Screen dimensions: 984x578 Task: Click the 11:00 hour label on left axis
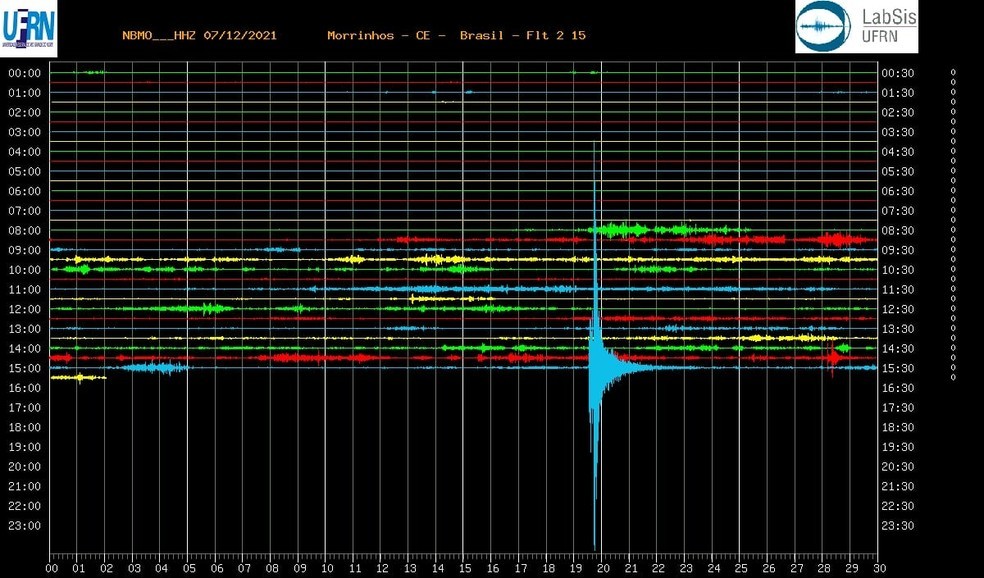(x=24, y=289)
